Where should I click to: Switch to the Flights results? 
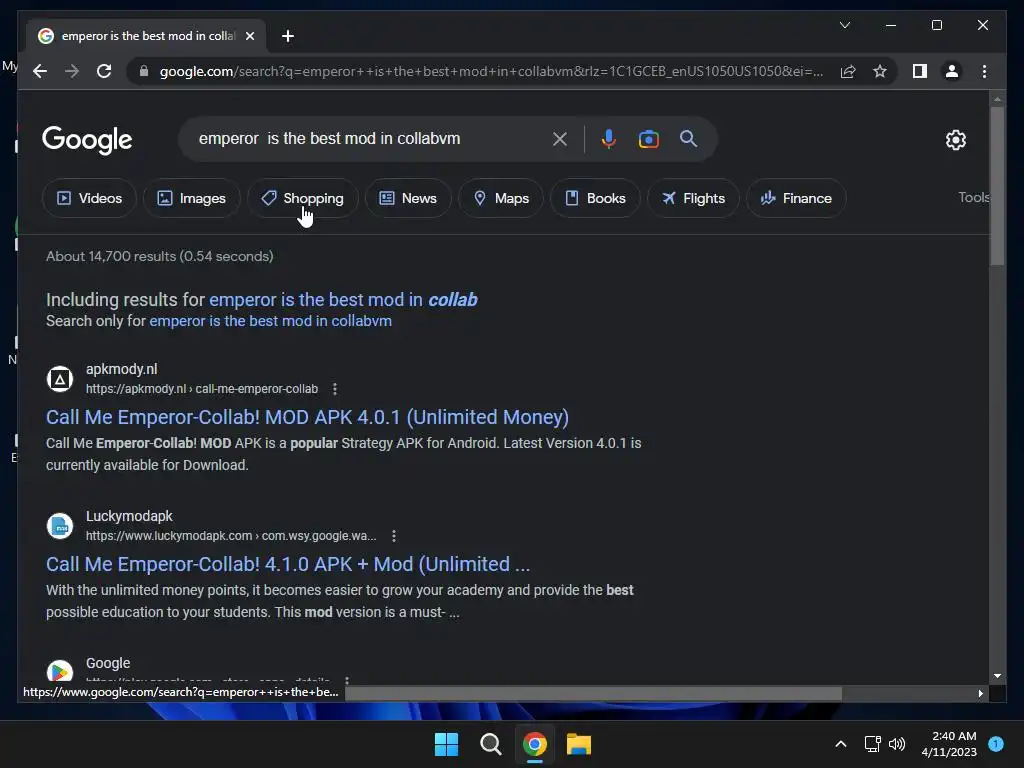coord(694,198)
